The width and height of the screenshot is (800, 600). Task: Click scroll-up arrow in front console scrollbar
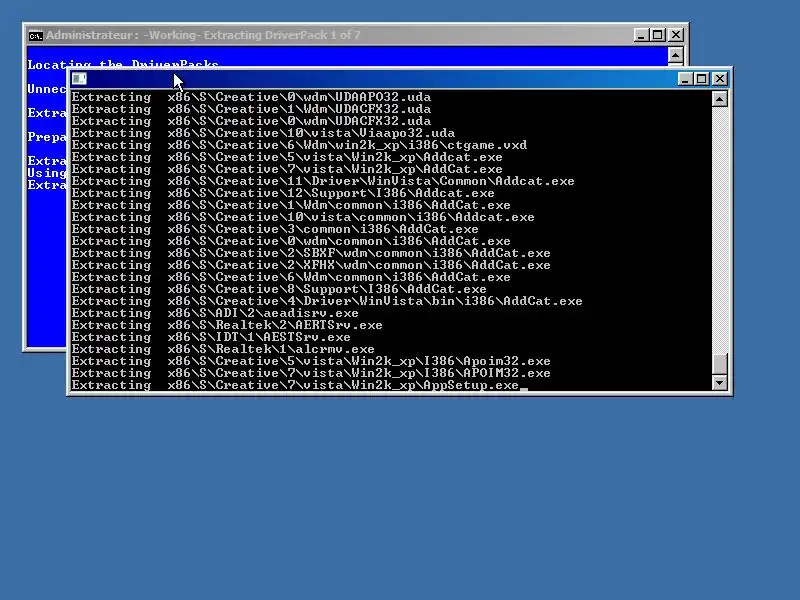tap(719, 99)
